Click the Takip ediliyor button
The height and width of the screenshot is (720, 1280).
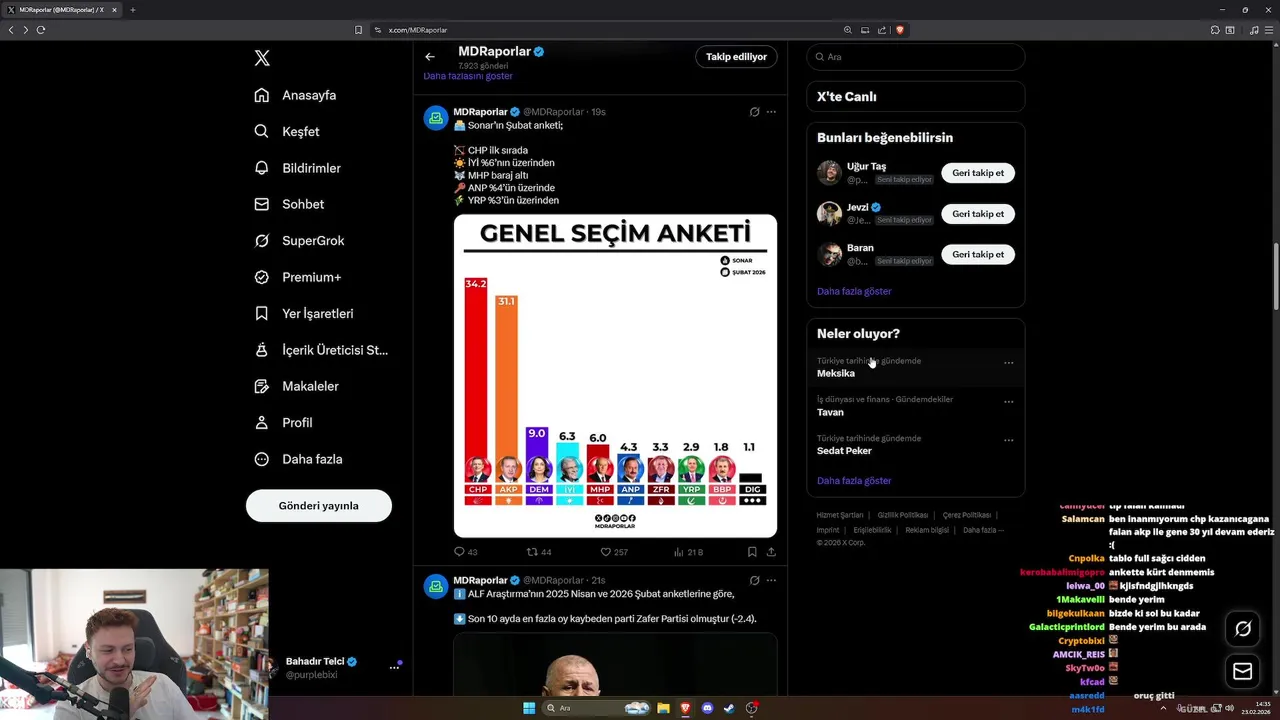click(736, 57)
